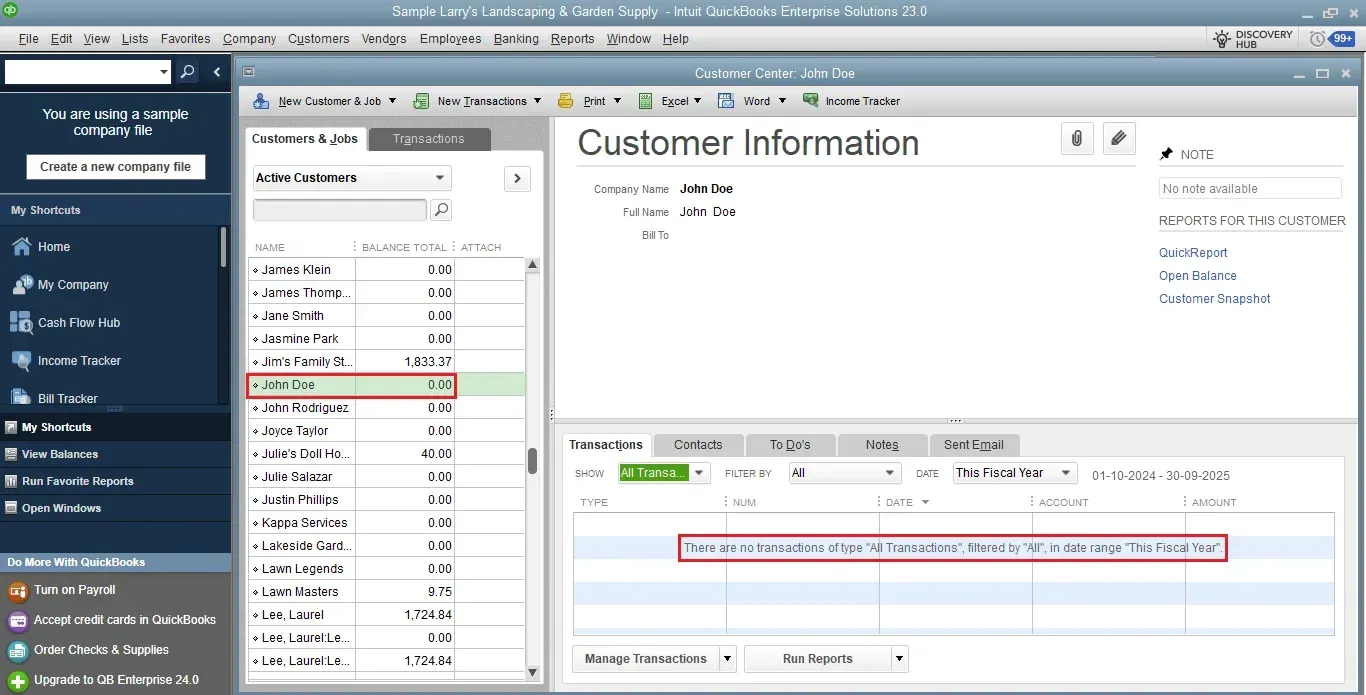Click Order Checks & Supplies icon

[x=18, y=650]
